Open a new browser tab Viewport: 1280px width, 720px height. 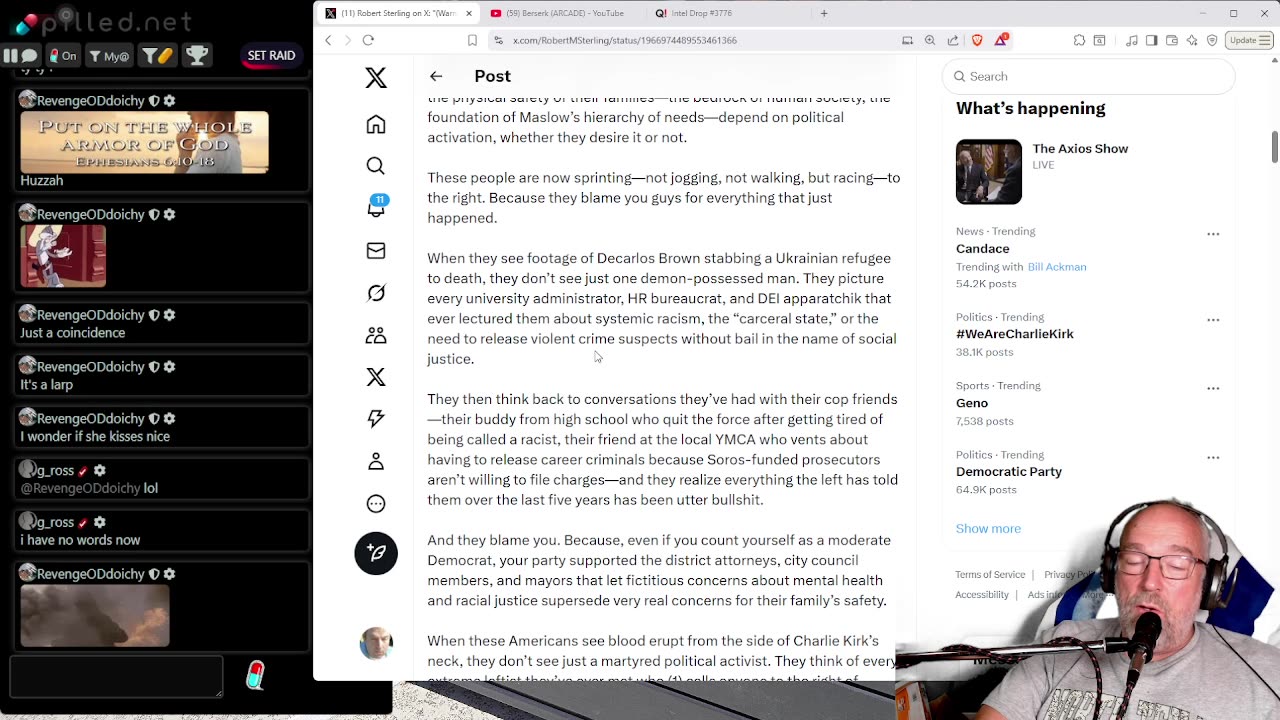pyautogui.click(x=824, y=13)
